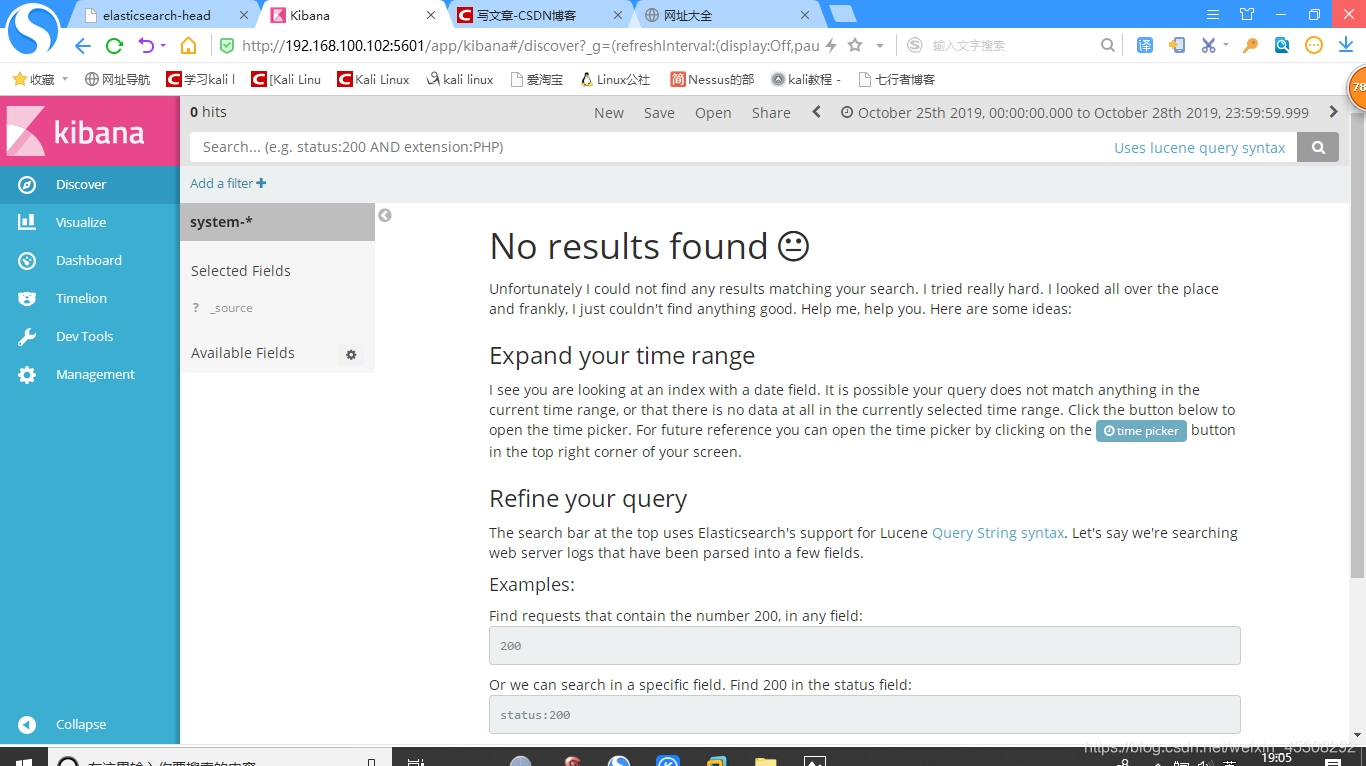The width and height of the screenshot is (1366, 766).
Task: Open Uses lucene query syntax link
Action: (1200, 148)
